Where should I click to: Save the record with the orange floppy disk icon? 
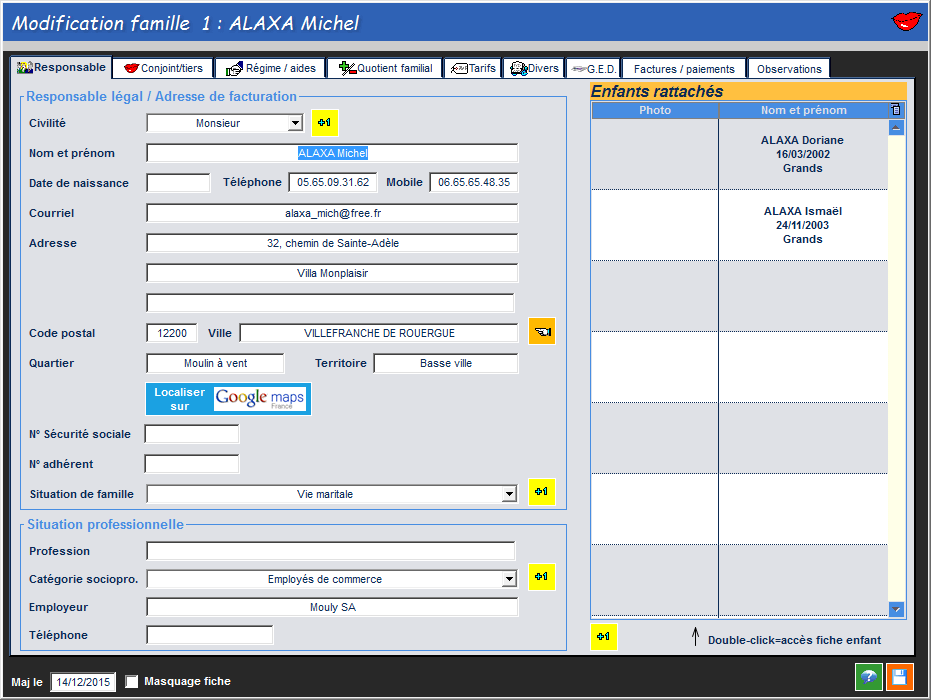[x=899, y=677]
